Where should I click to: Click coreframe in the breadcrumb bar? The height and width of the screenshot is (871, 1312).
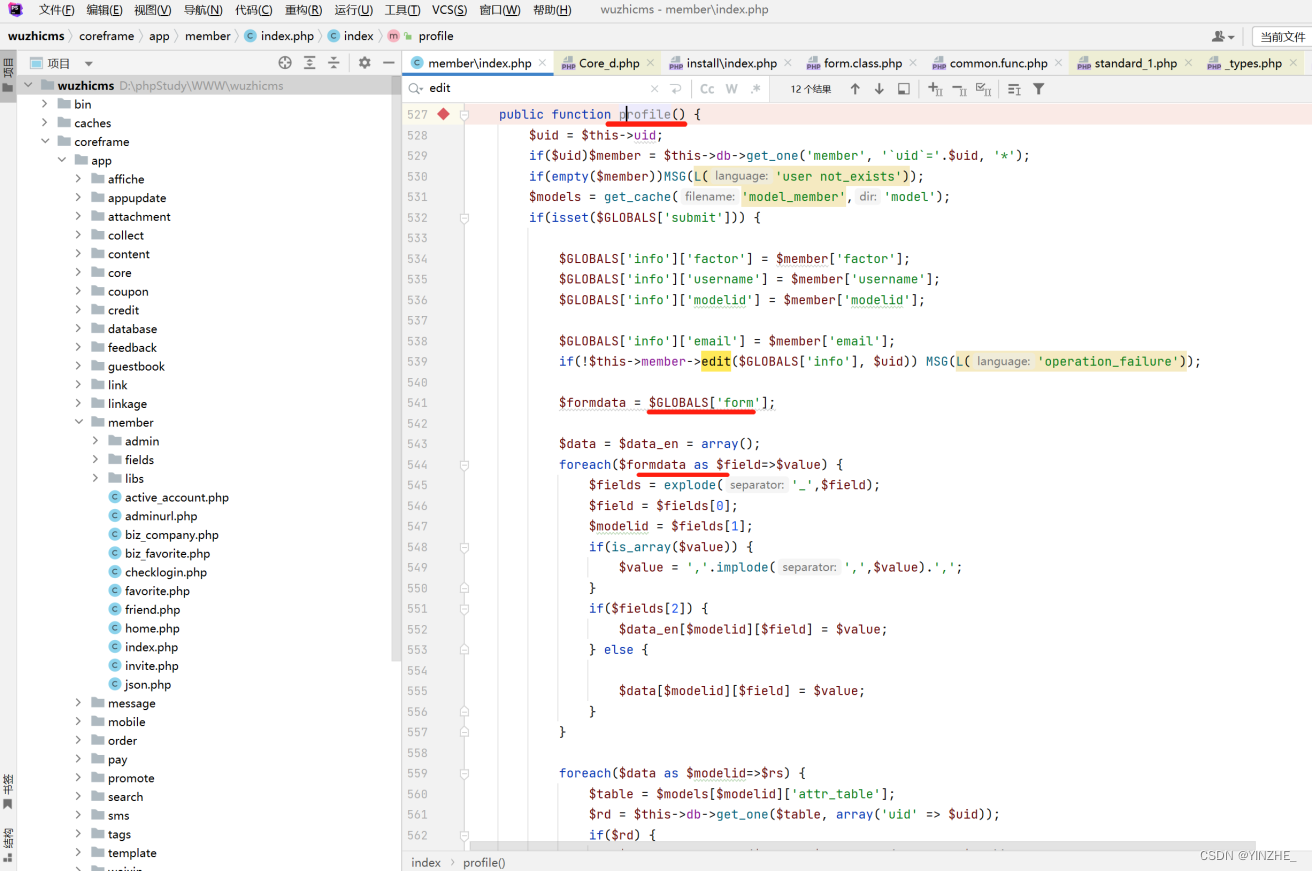coord(106,36)
